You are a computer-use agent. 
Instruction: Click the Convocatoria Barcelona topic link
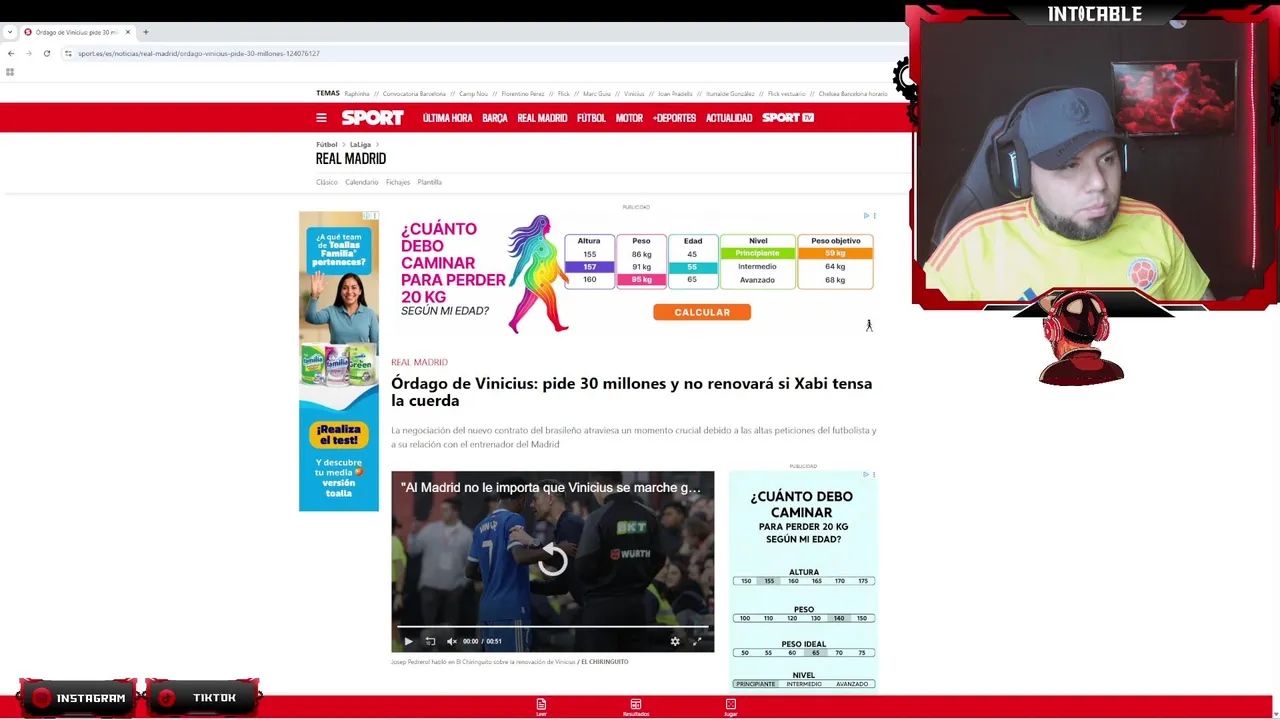414,94
